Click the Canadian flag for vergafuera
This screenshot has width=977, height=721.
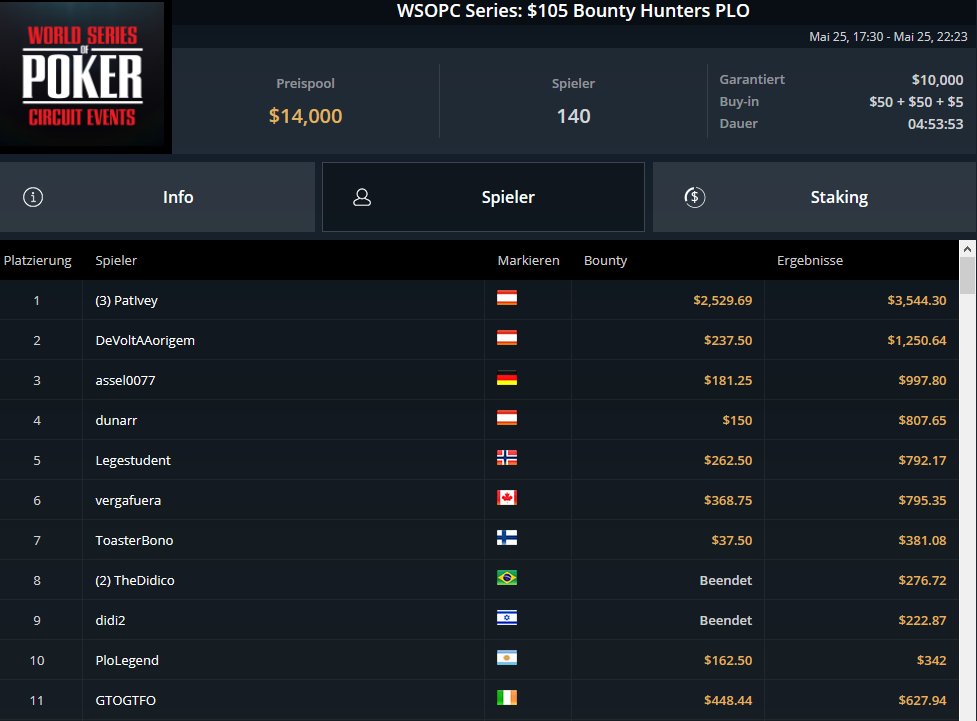tap(507, 498)
